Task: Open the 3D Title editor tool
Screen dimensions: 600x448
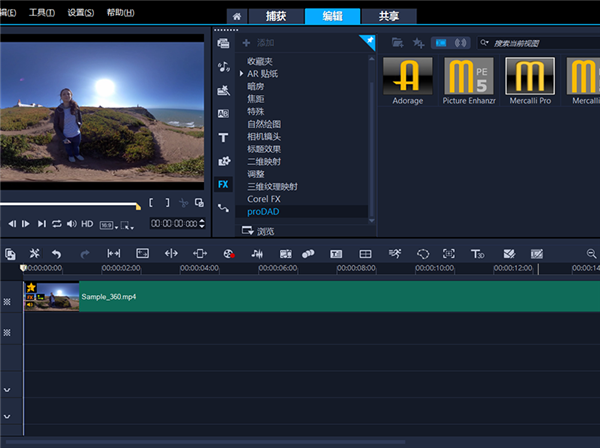Action: point(477,254)
